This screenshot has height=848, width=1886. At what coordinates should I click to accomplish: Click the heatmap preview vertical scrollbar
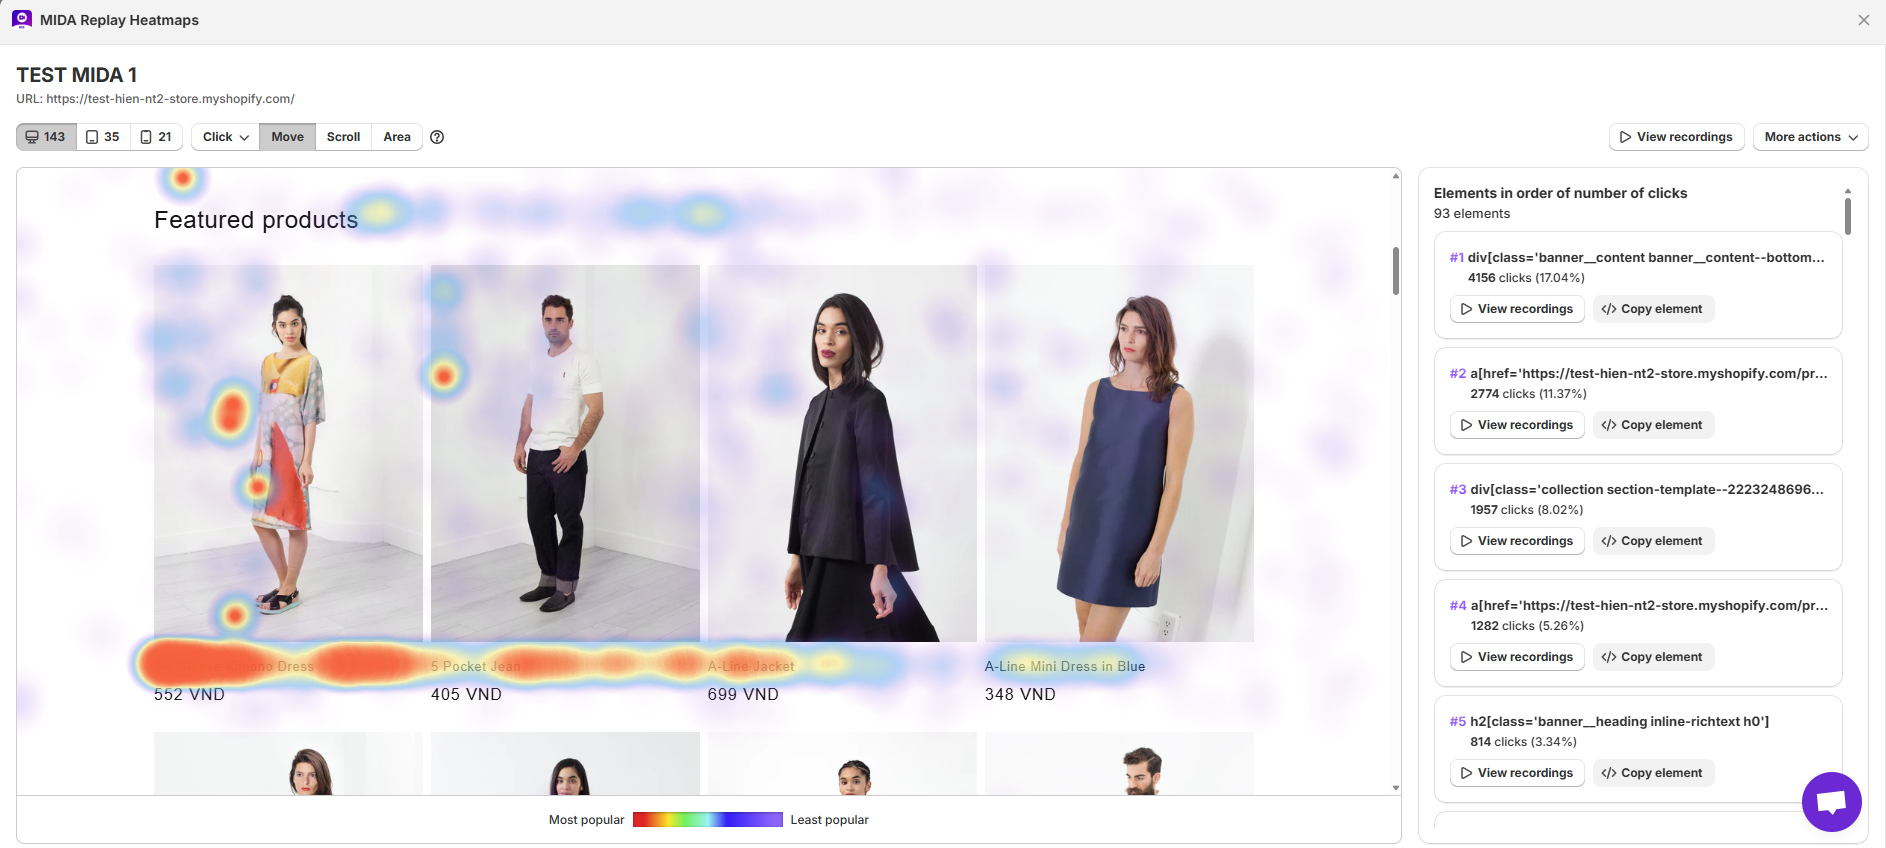click(x=1396, y=271)
